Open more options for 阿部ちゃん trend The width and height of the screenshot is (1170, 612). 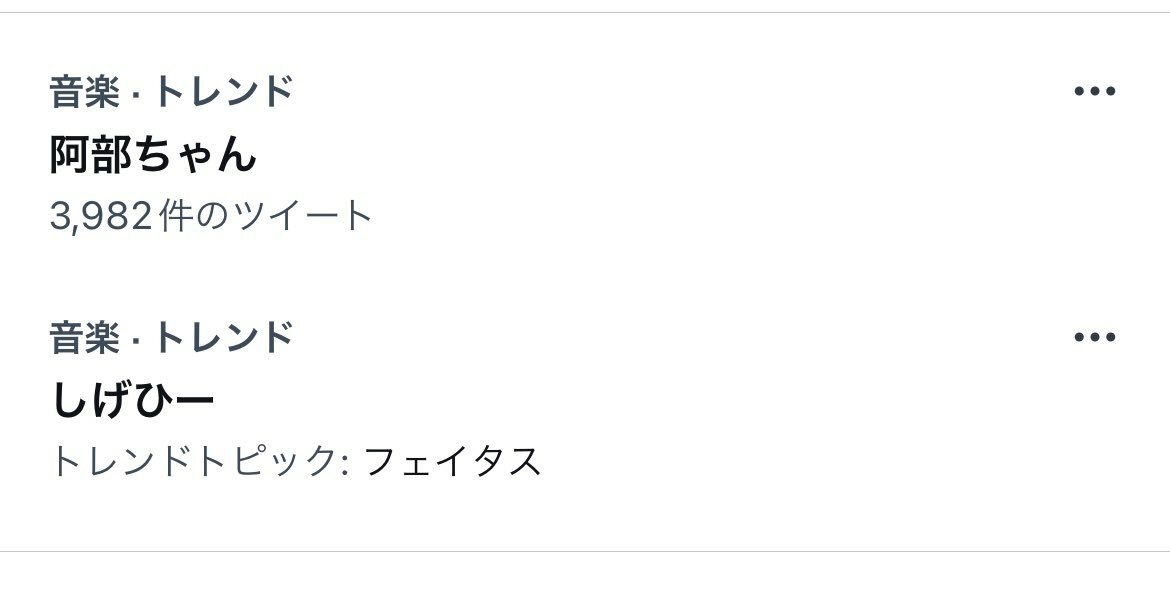click(1094, 92)
